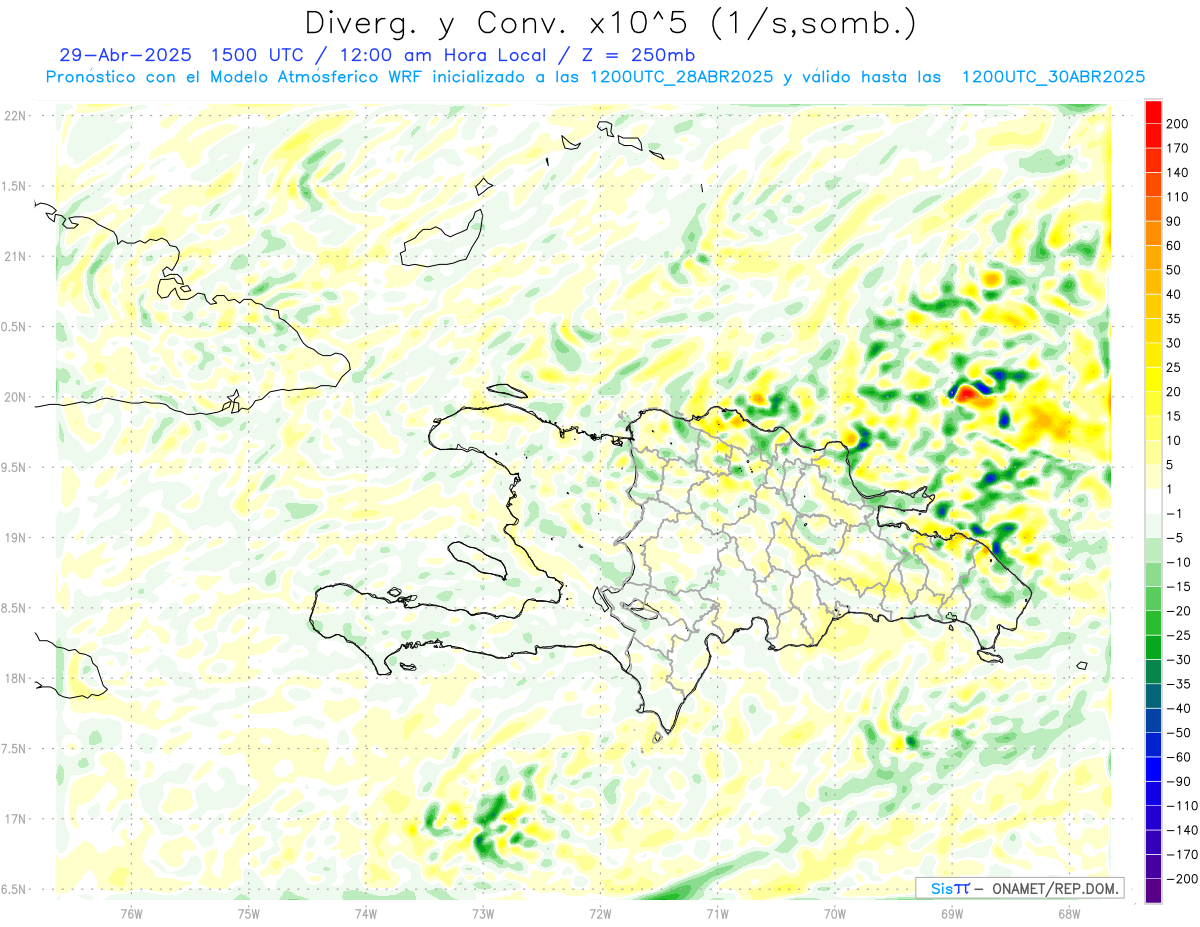
Task: Click the "20N" latitude label
Action: (14, 397)
